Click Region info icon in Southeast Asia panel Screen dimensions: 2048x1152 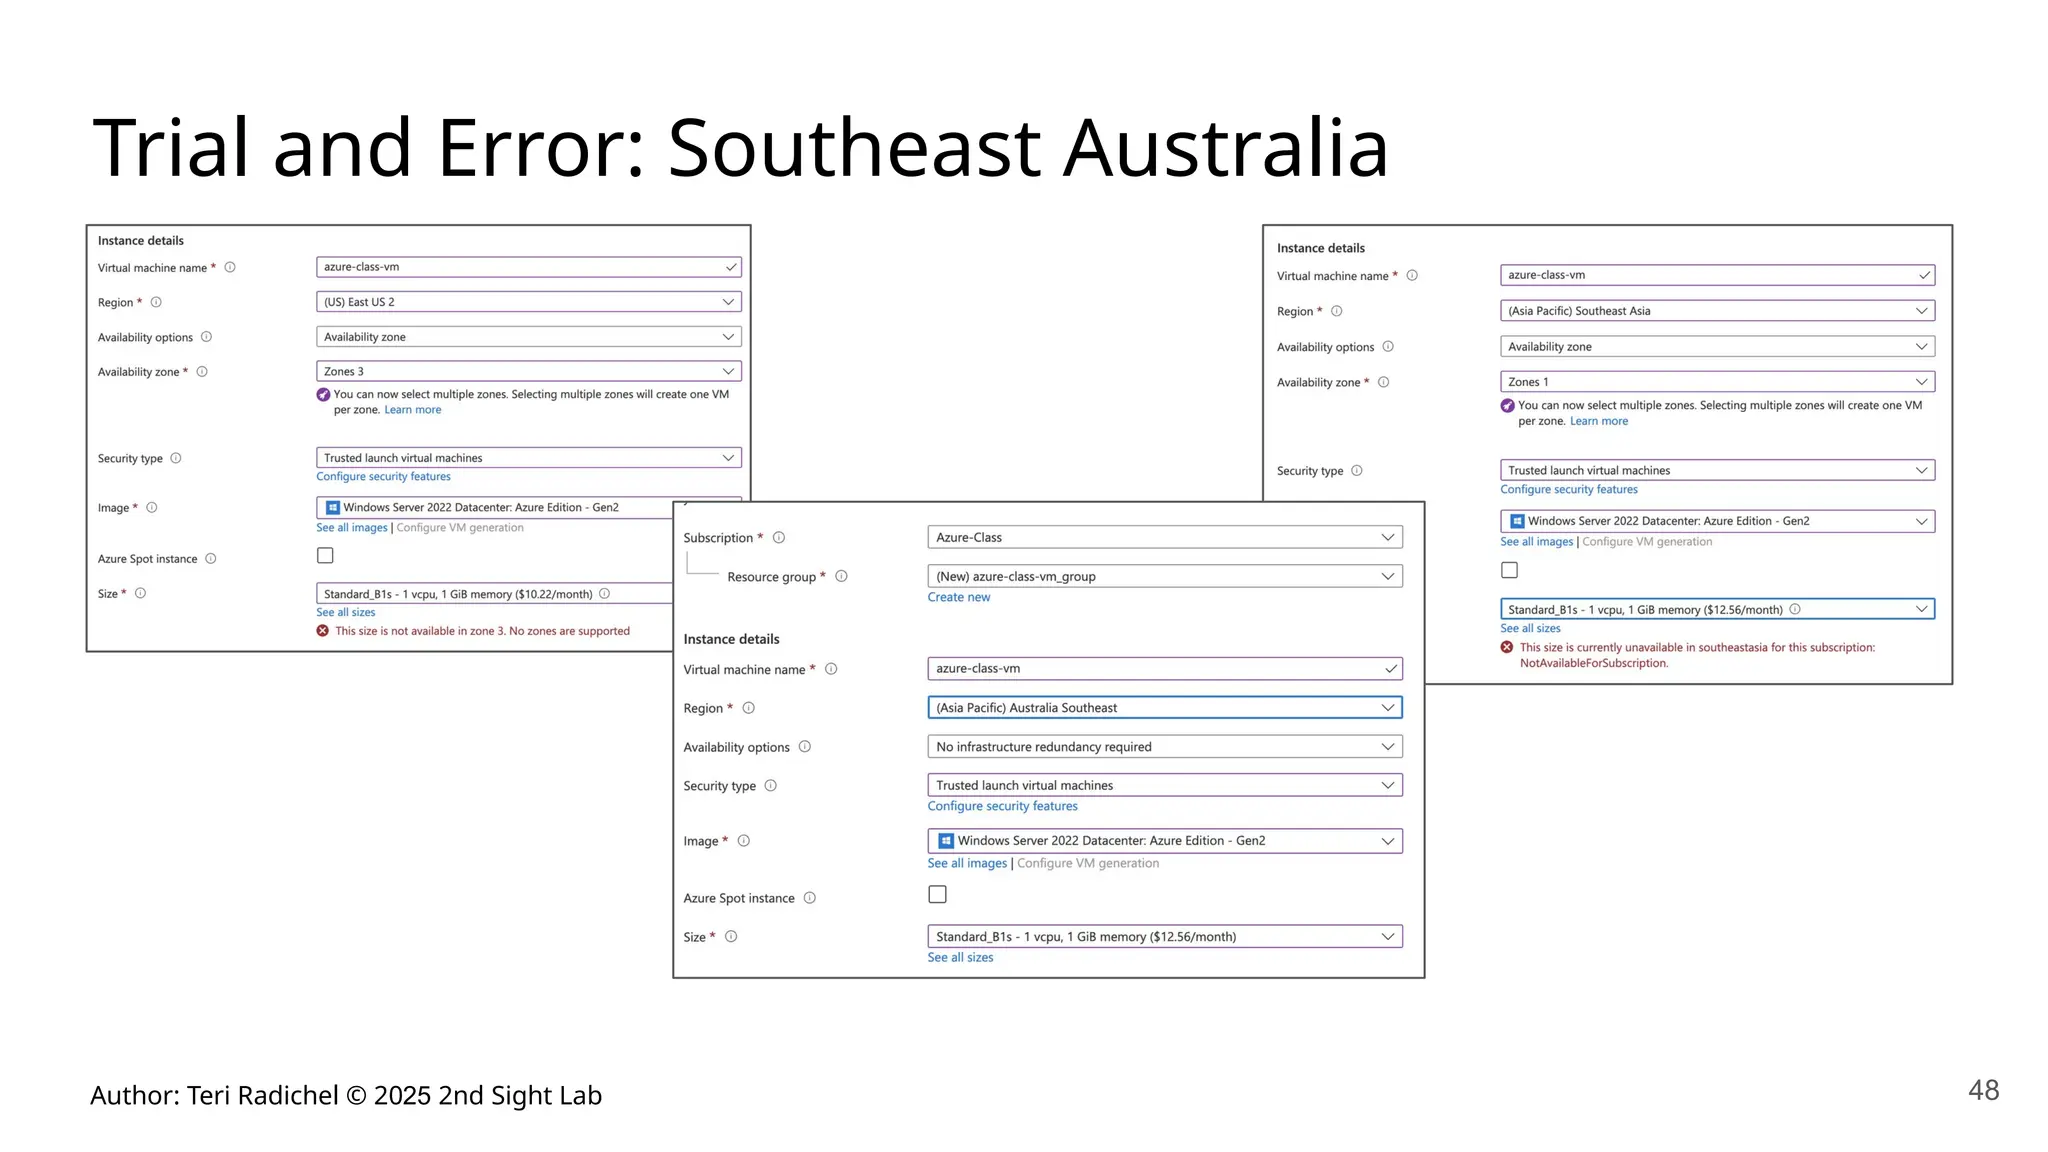point(1336,311)
